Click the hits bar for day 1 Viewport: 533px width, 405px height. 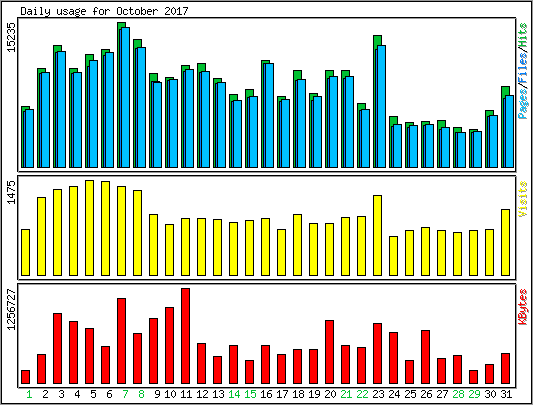click(25, 137)
